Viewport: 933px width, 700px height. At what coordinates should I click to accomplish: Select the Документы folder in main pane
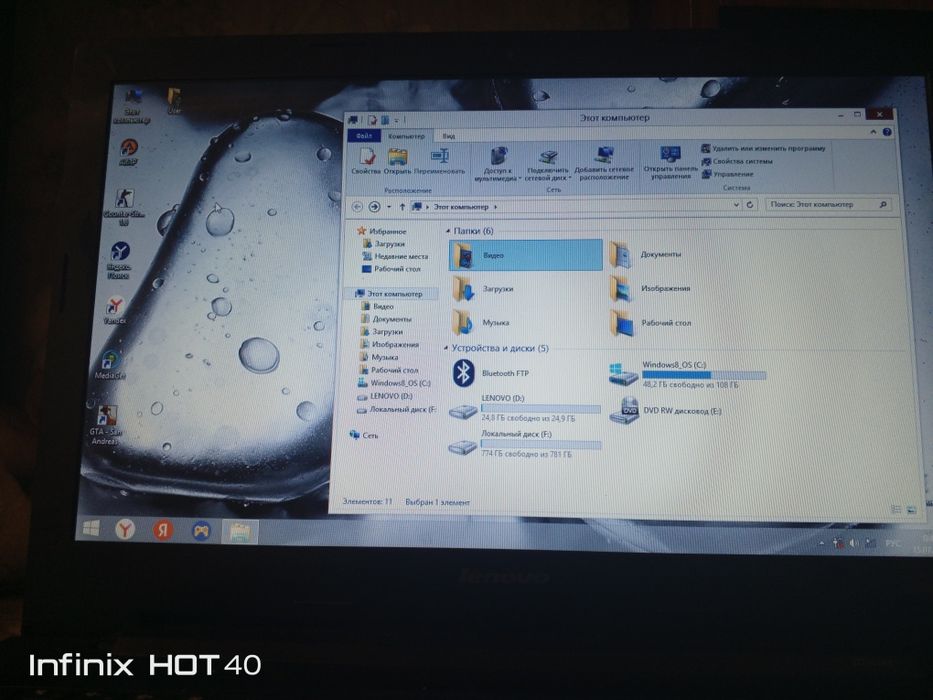pos(646,254)
